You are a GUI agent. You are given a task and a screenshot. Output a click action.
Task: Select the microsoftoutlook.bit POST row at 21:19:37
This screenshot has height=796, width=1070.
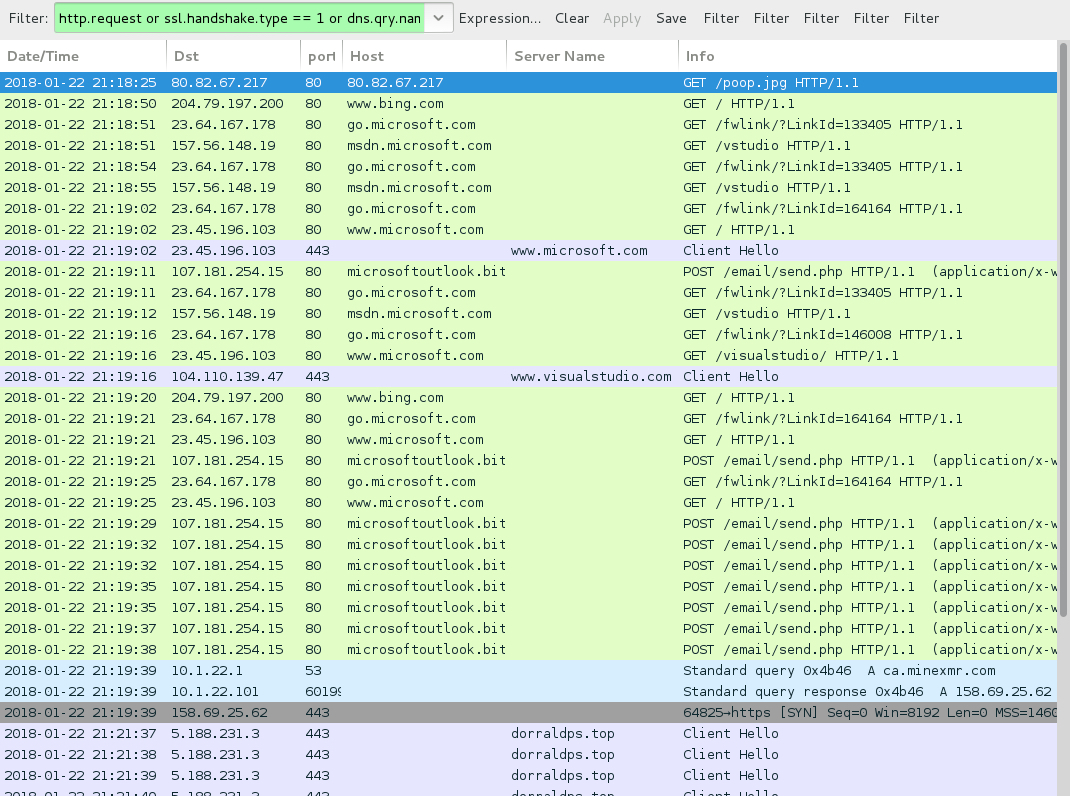click(x=528, y=629)
